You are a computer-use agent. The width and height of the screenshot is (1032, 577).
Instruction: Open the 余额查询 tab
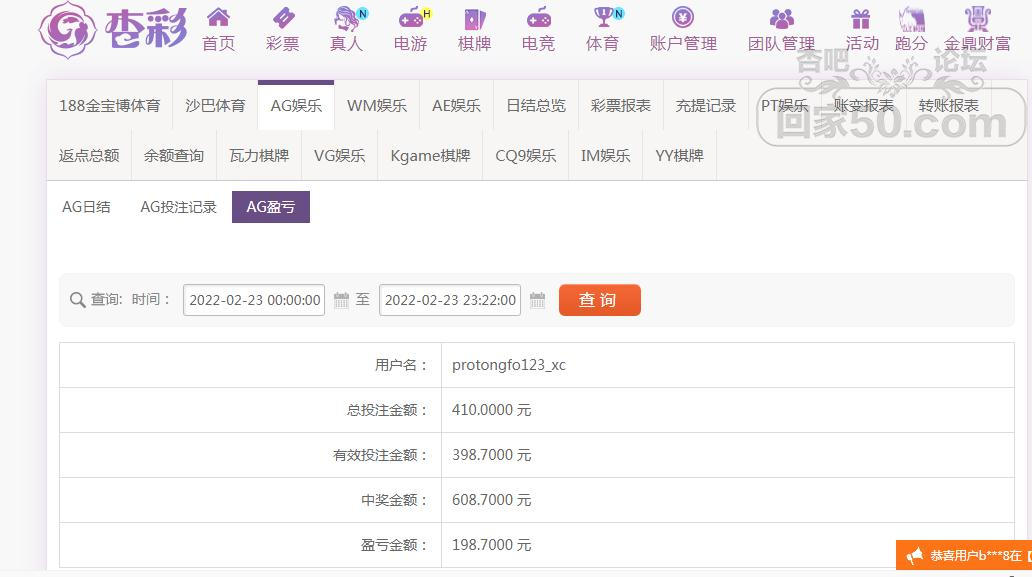click(174, 155)
